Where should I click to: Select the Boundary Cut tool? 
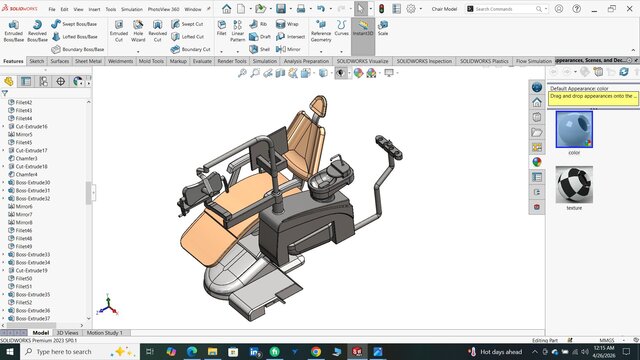pyautogui.click(x=191, y=49)
